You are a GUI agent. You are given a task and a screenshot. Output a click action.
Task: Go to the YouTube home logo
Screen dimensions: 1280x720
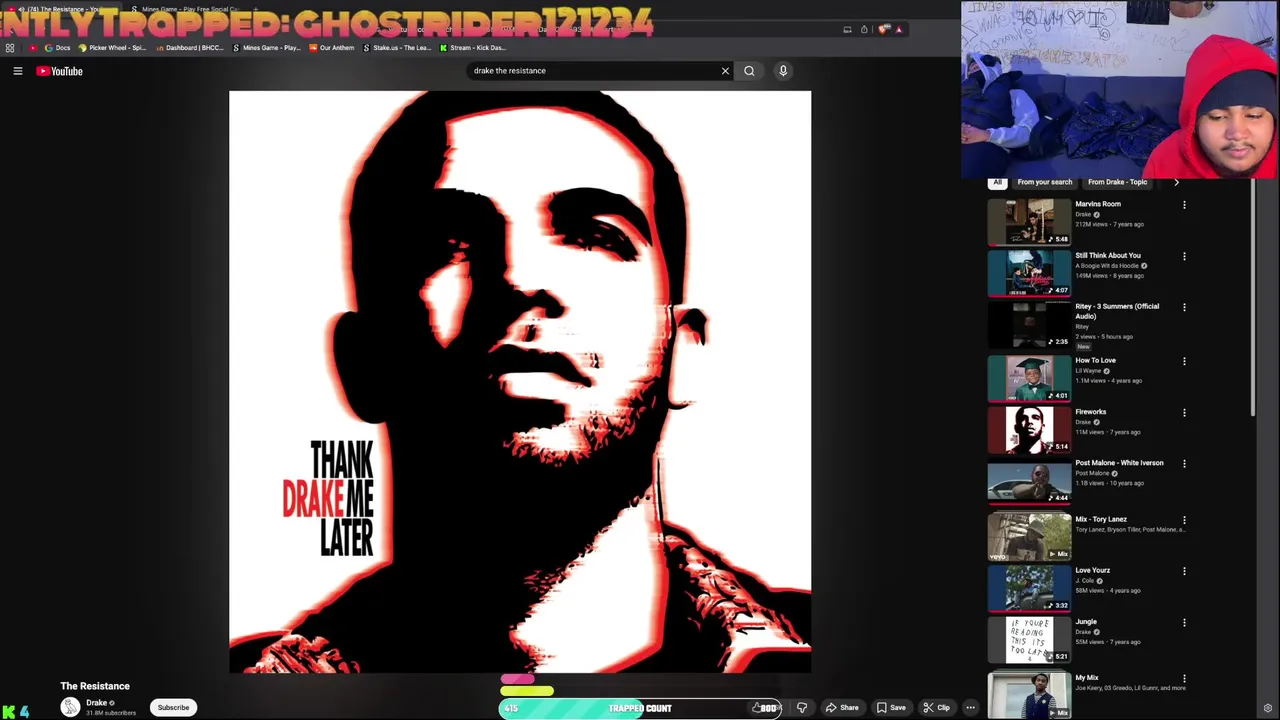pyautogui.click(x=60, y=71)
